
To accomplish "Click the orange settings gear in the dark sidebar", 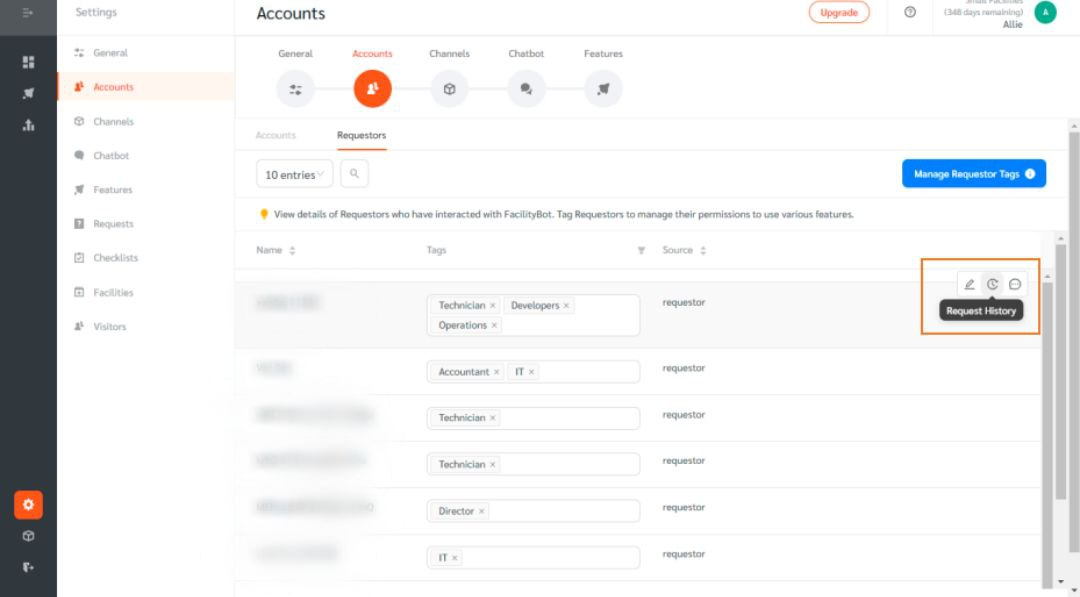I will 28,504.
